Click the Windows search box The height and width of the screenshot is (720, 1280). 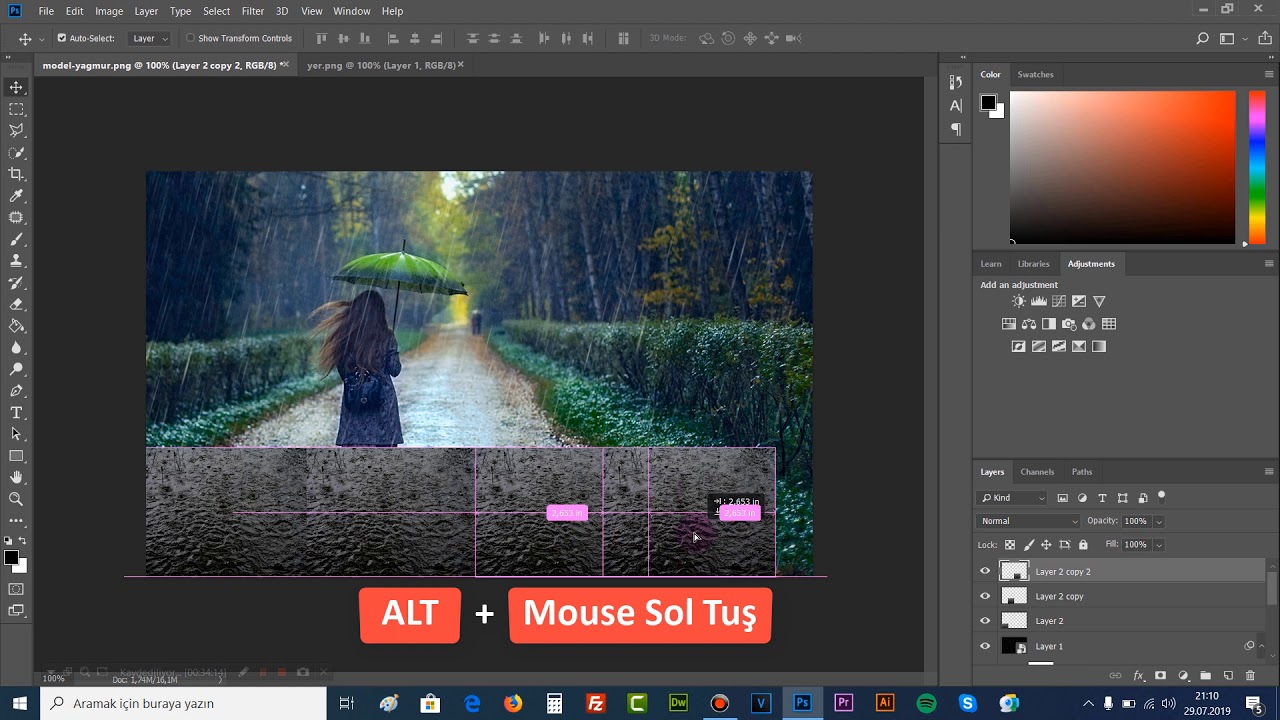pos(183,703)
